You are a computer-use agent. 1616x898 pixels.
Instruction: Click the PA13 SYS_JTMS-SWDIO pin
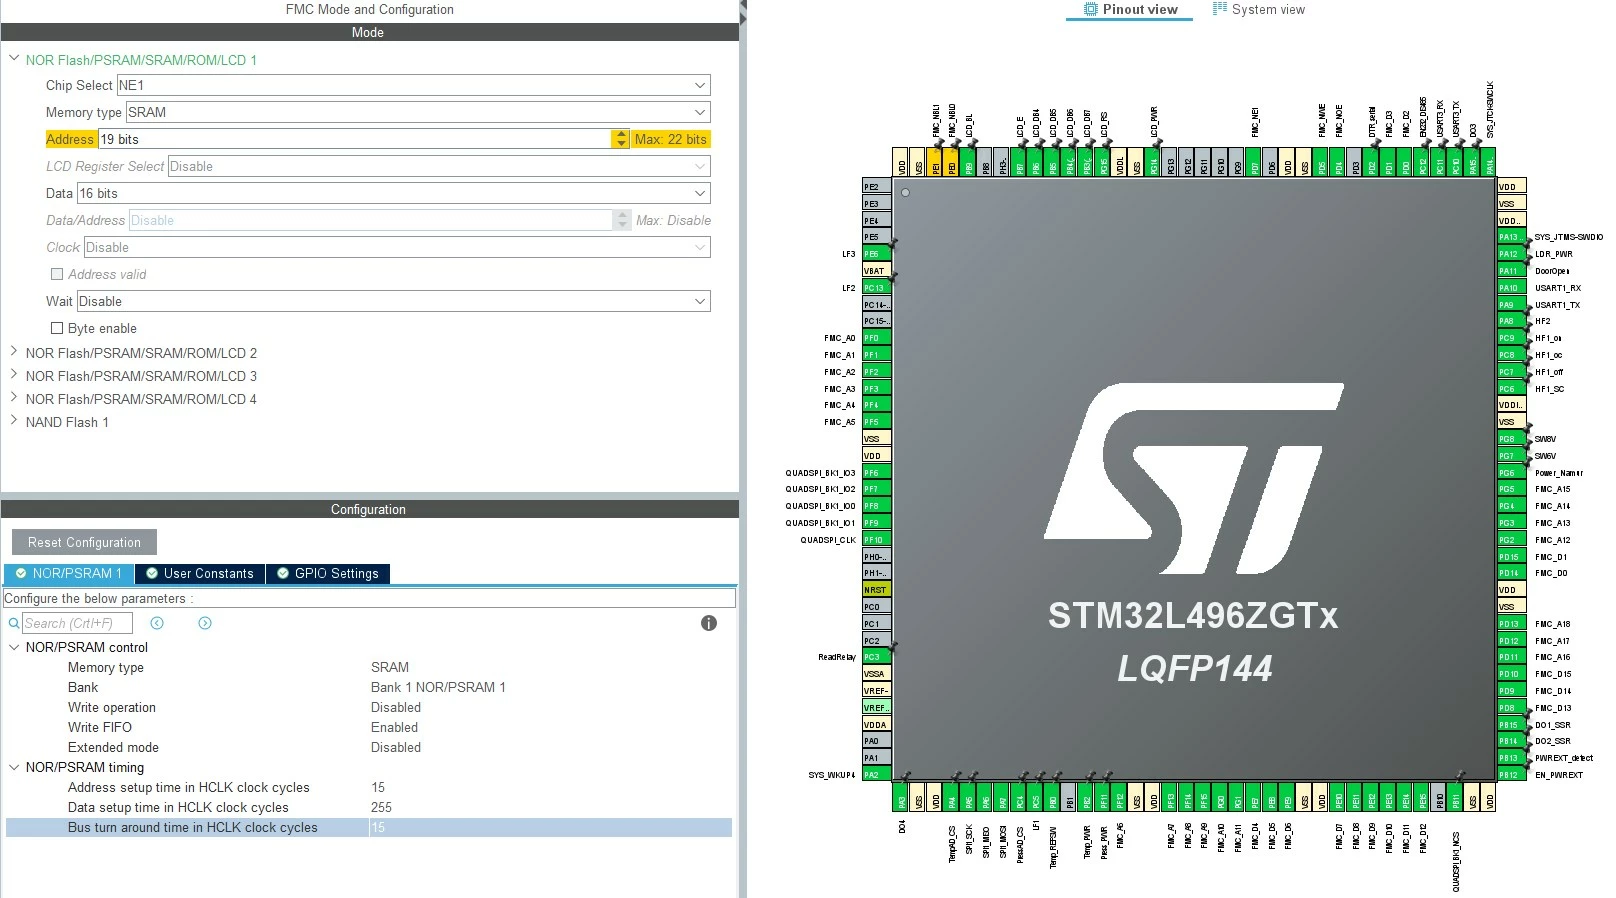point(1509,237)
